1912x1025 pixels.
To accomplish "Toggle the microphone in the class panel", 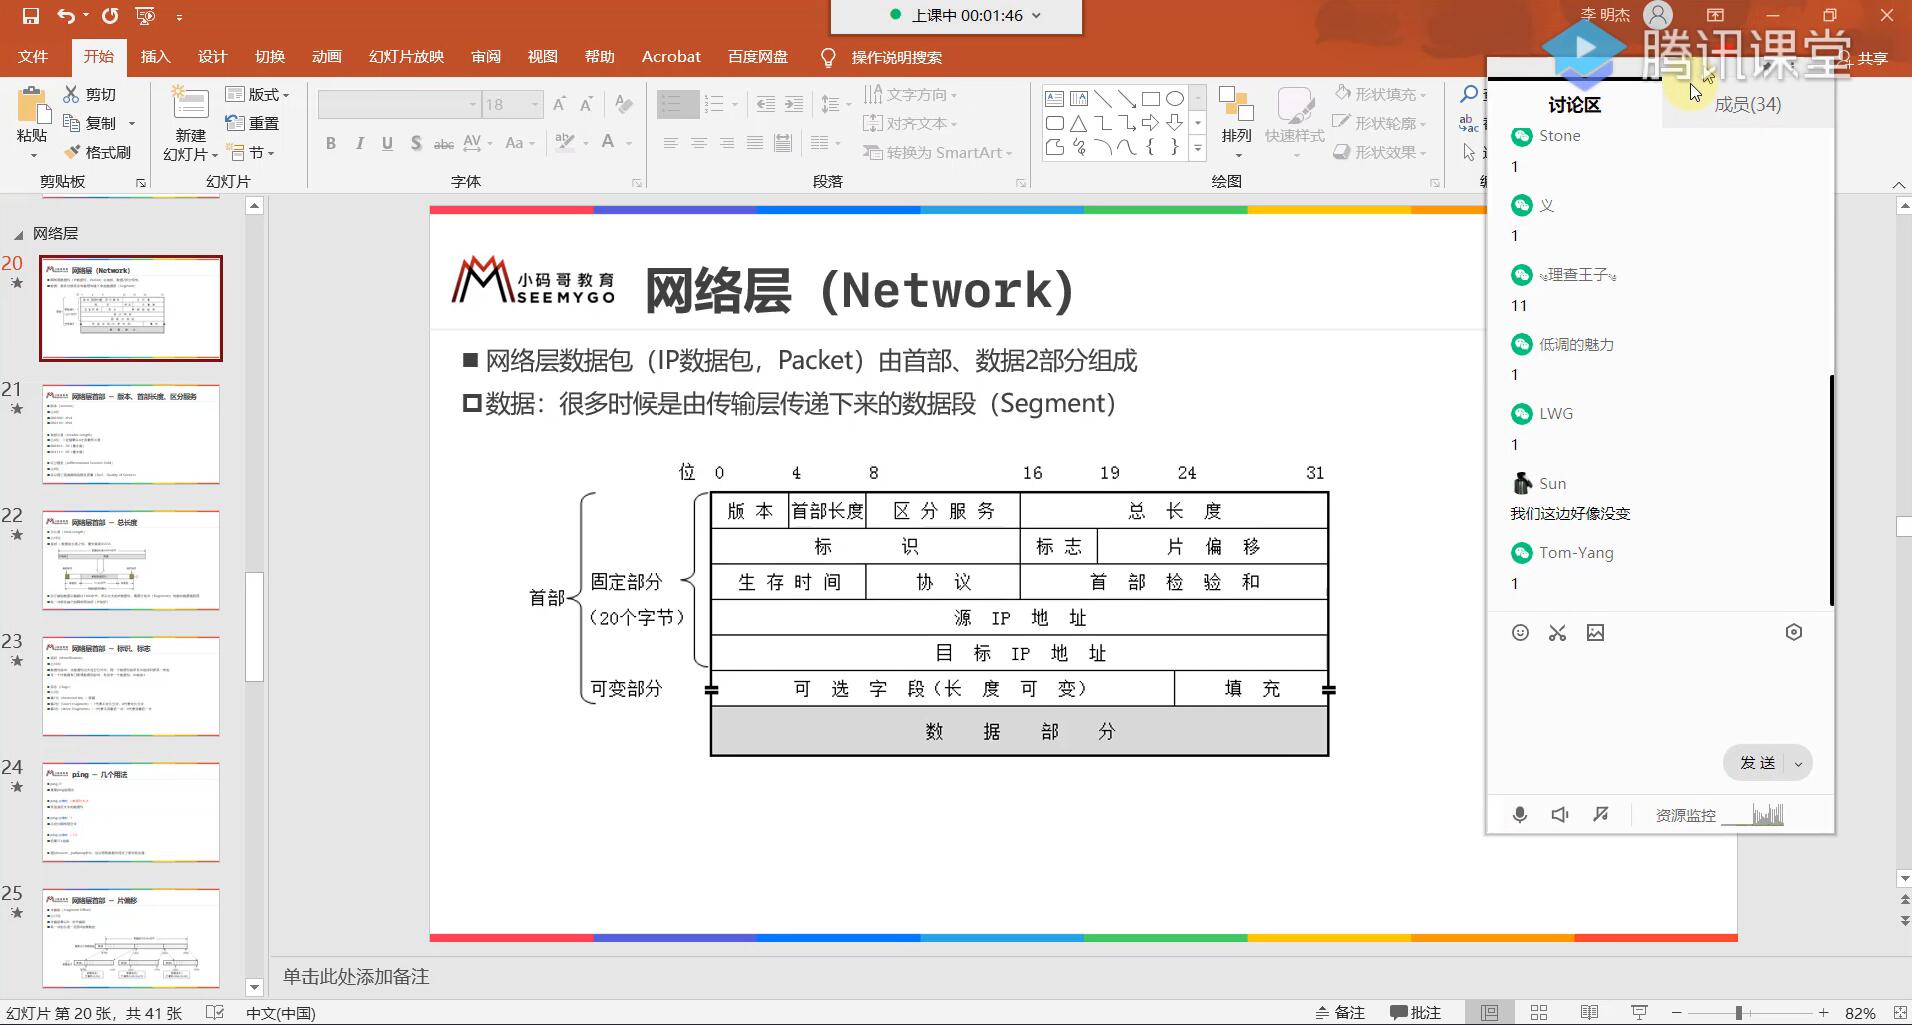I will 1520,814.
